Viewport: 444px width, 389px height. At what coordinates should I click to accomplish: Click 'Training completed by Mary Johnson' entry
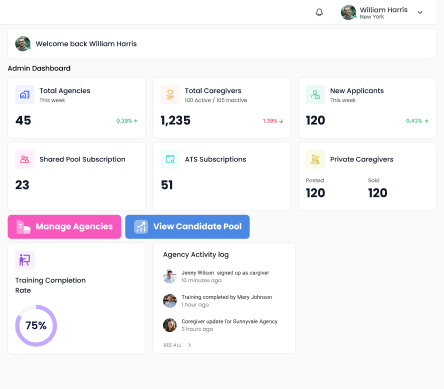227,297
